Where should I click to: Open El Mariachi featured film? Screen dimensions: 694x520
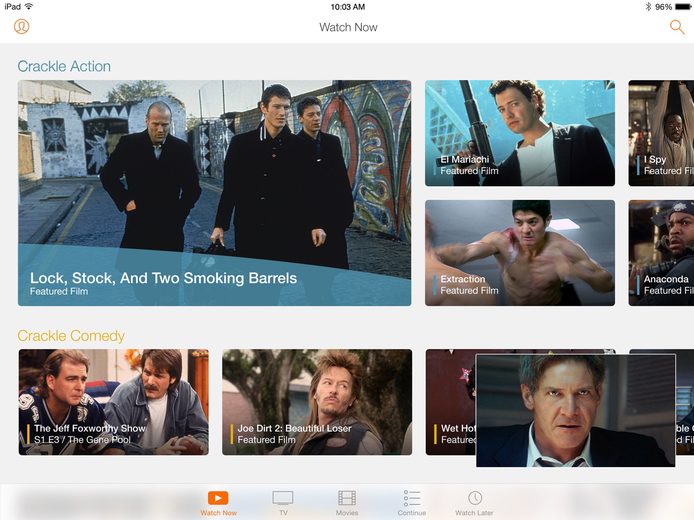pyautogui.click(x=520, y=133)
